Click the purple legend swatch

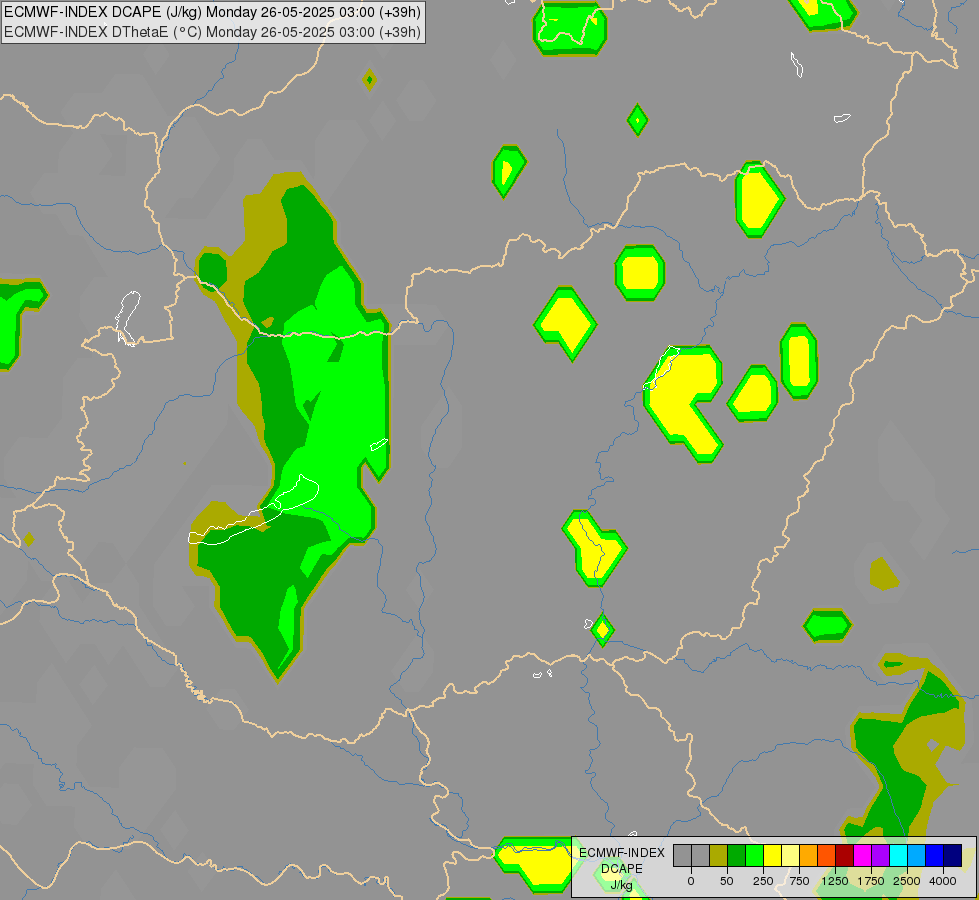880,855
